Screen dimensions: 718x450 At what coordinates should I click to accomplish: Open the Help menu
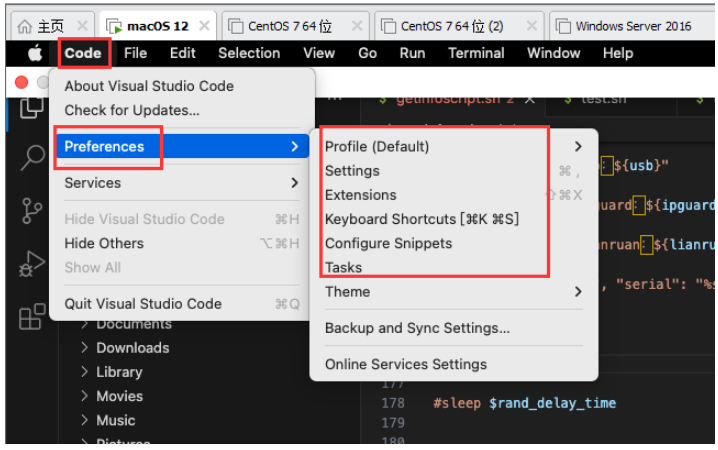click(618, 53)
